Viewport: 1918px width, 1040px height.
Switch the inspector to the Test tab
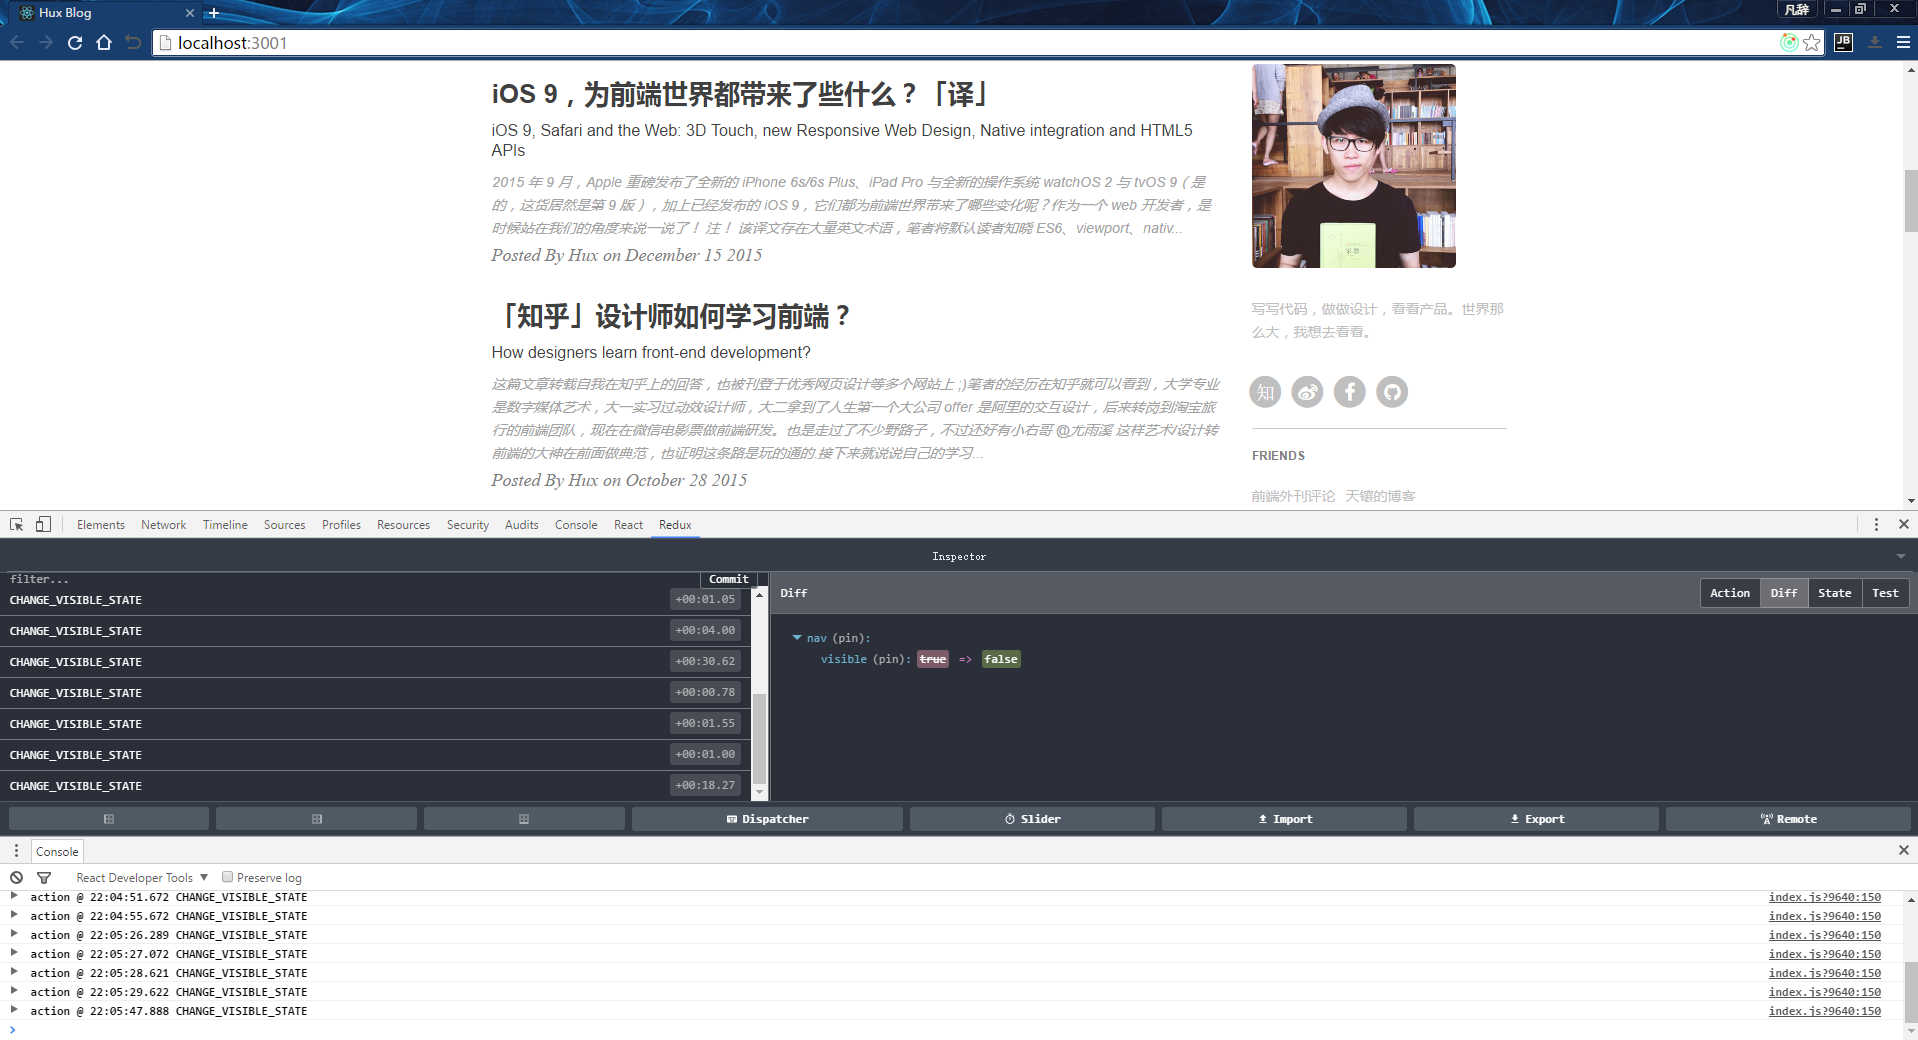(1885, 593)
